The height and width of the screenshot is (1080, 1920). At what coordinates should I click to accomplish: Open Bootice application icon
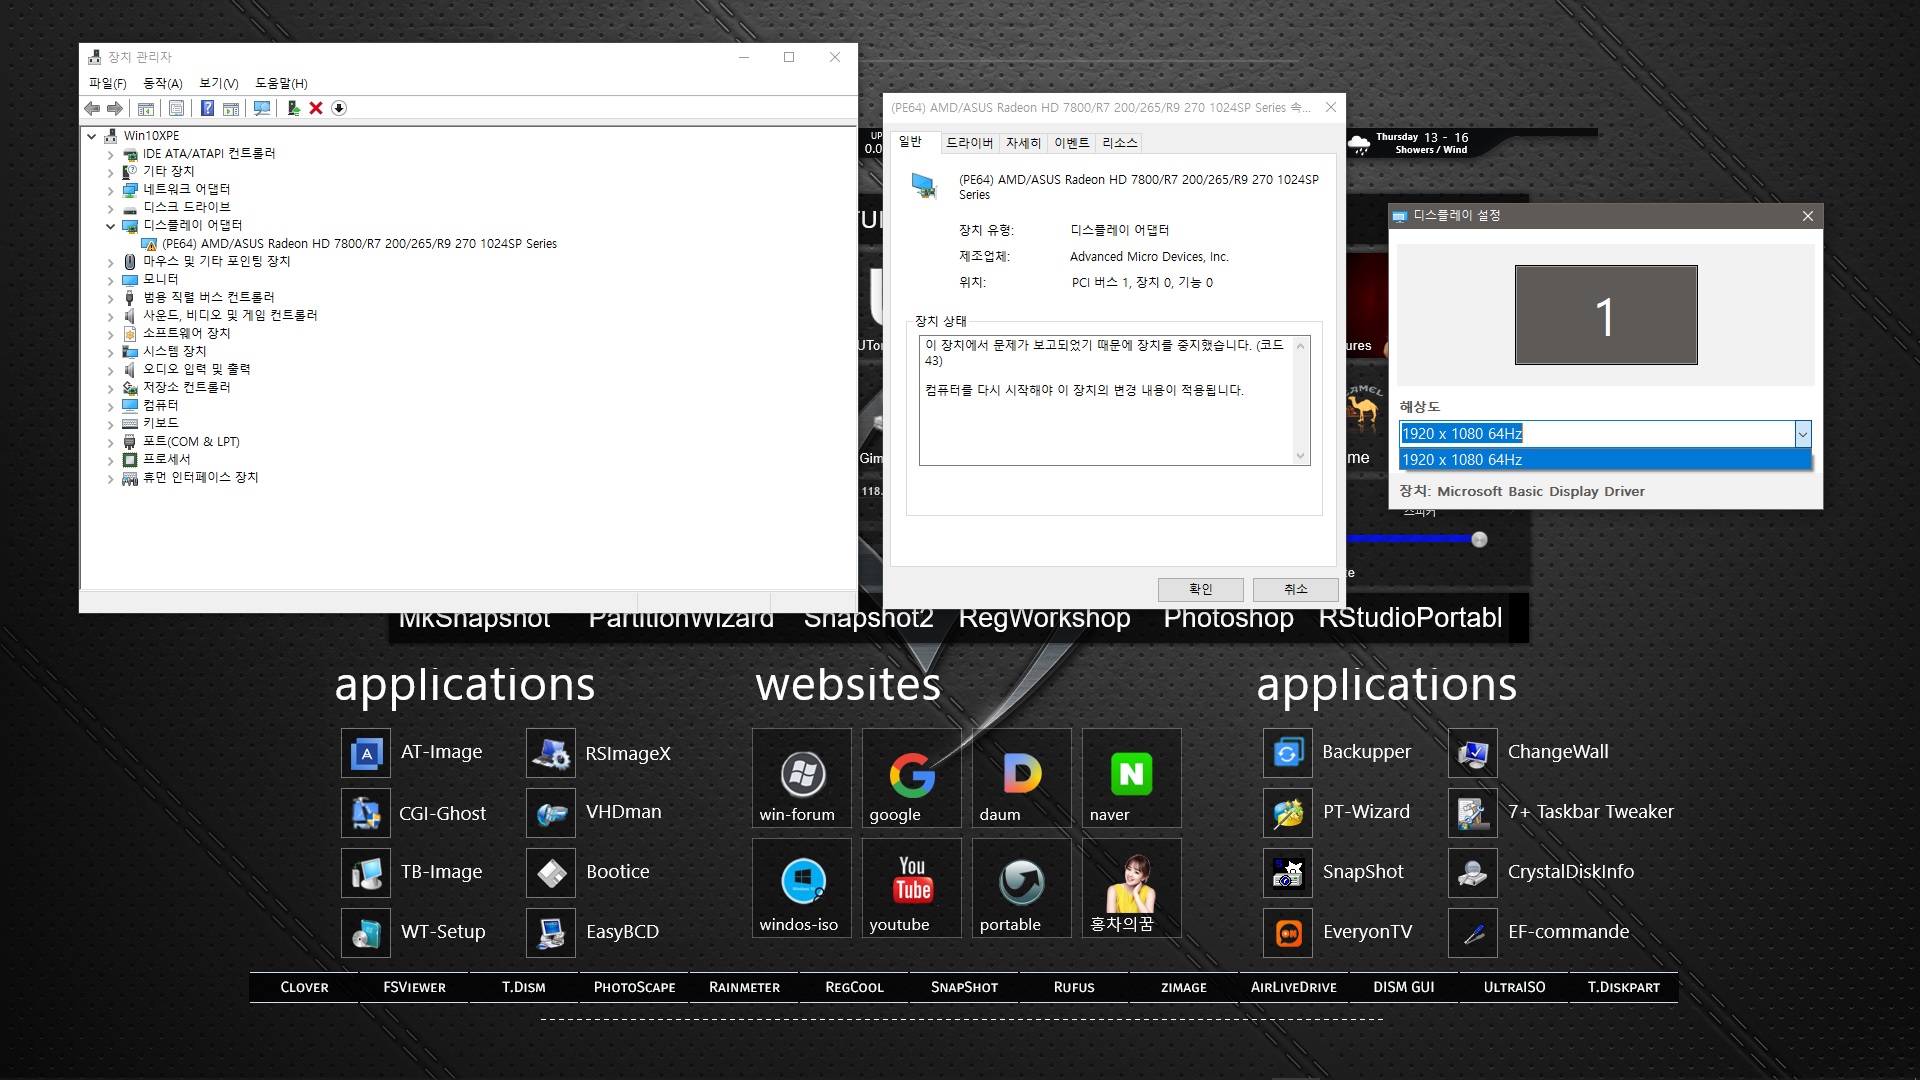coord(551,873)
